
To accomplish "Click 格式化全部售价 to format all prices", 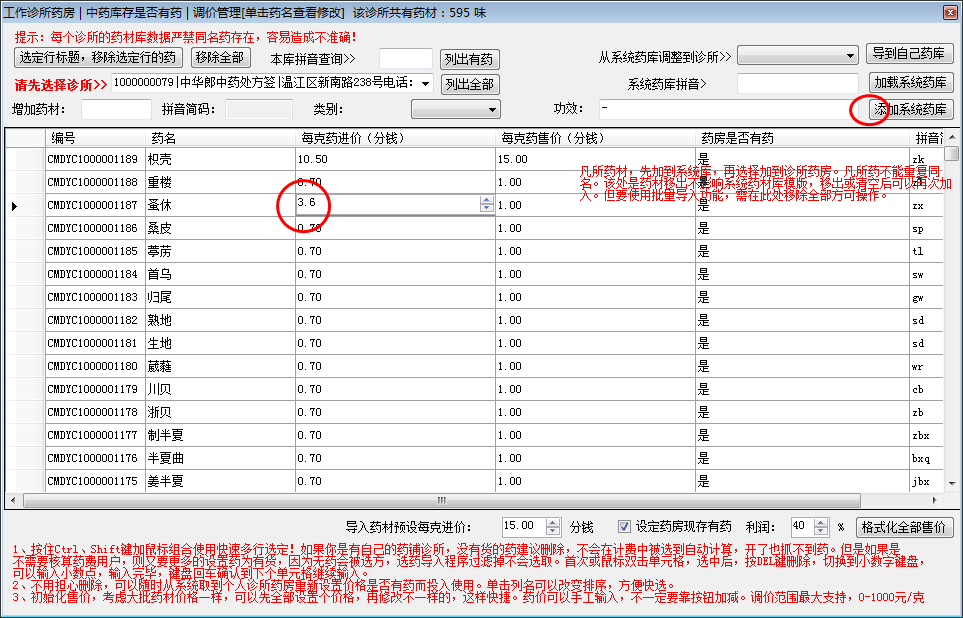I will (905, 527).
